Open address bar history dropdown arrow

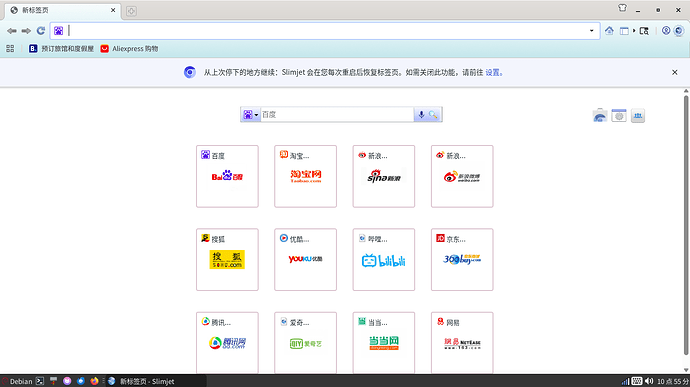pyautogui.click(x=591, y=31)
